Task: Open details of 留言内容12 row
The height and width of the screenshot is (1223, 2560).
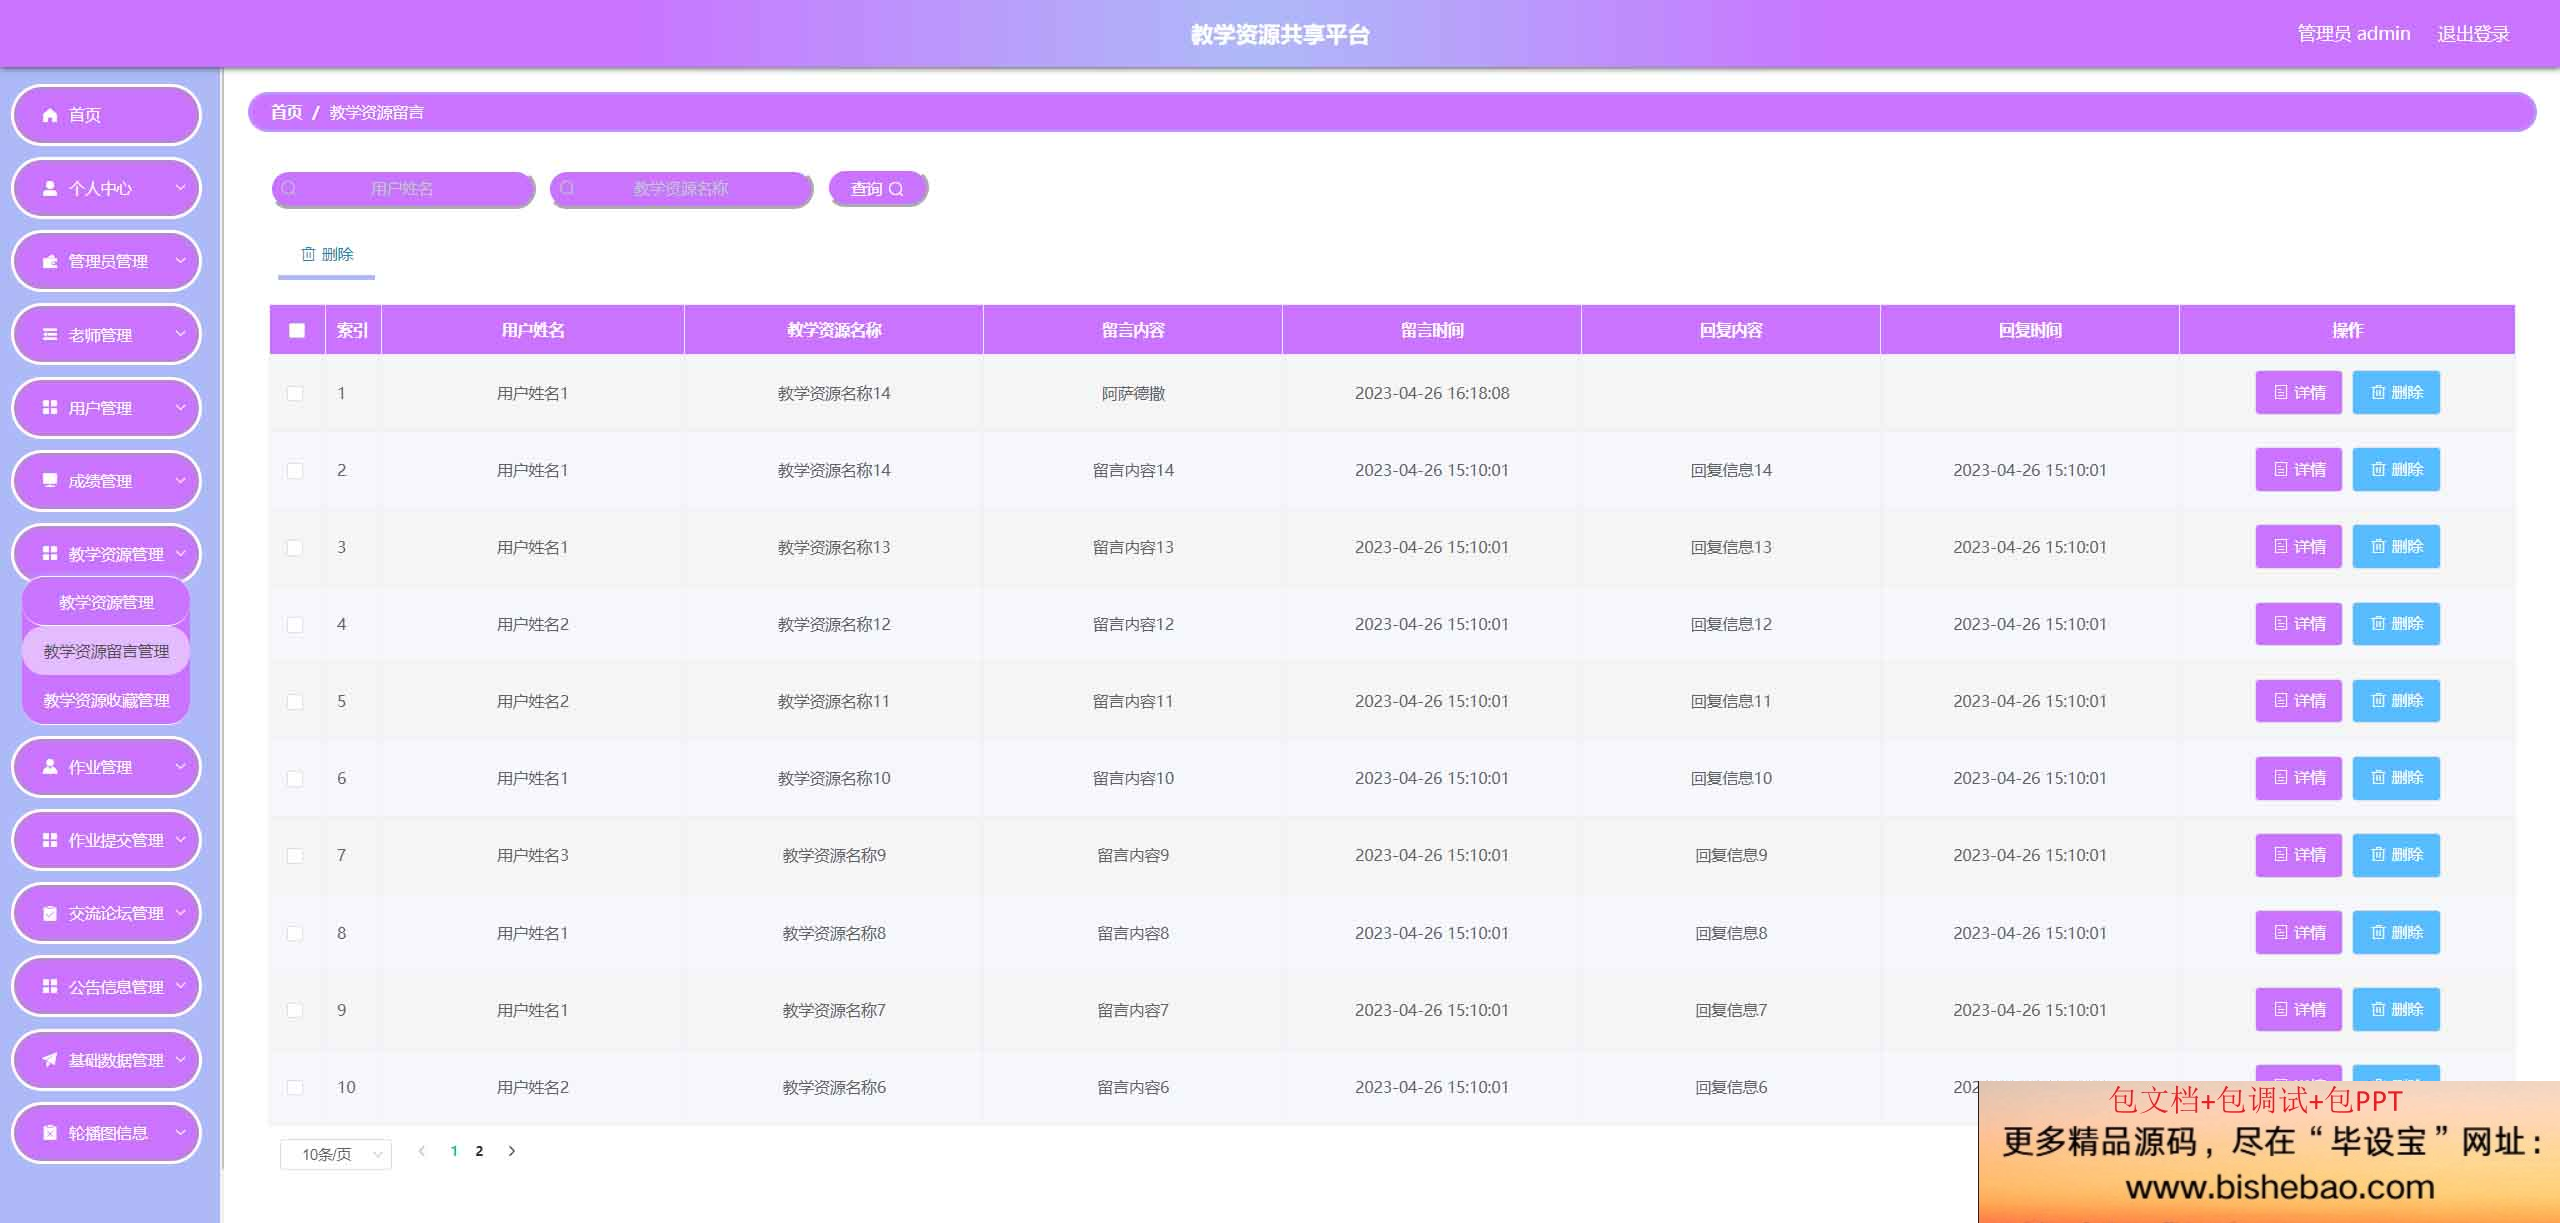Action: click(2298, 623)
